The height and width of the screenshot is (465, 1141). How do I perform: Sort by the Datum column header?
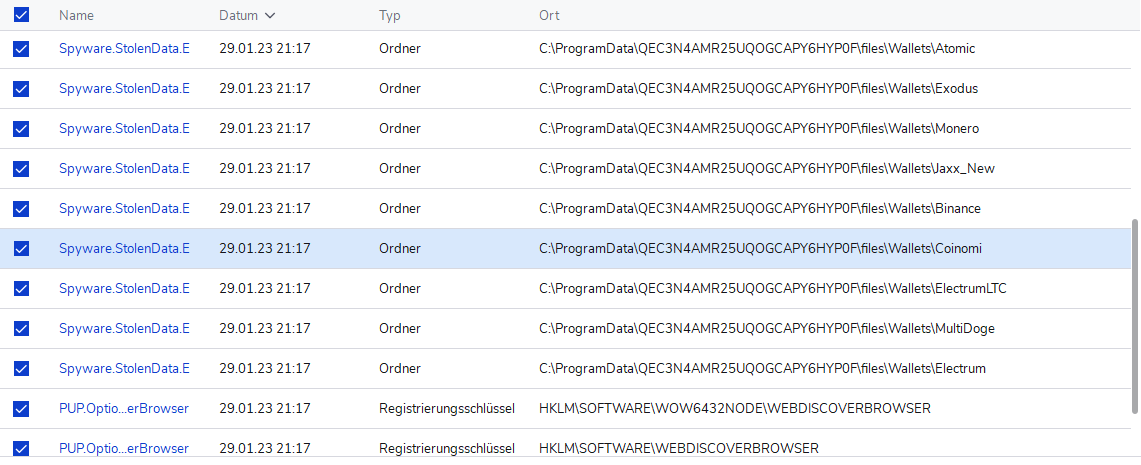point(239,15)
